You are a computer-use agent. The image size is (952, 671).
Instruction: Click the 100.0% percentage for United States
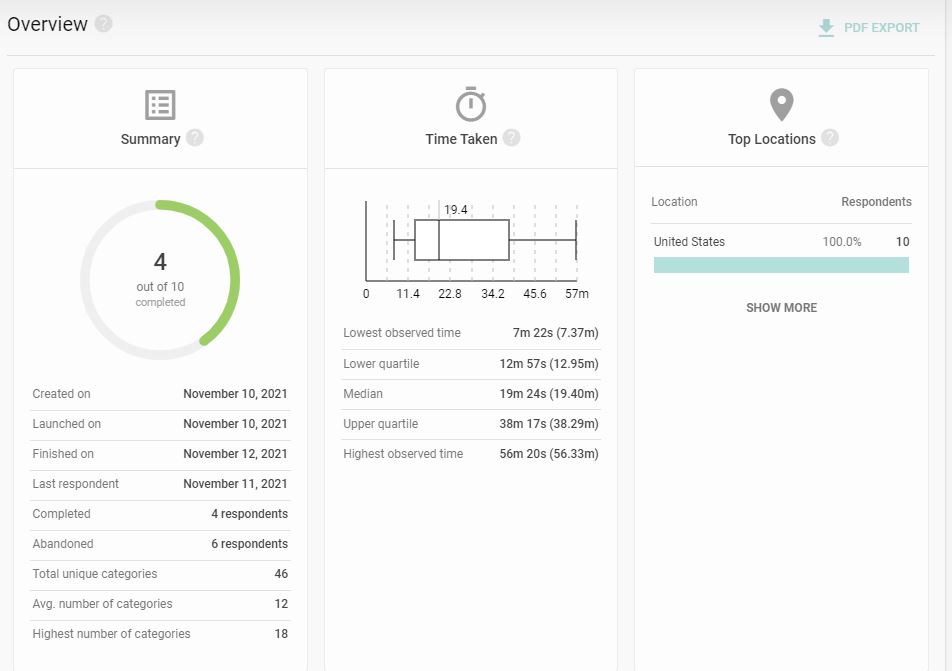pos(842,242)
